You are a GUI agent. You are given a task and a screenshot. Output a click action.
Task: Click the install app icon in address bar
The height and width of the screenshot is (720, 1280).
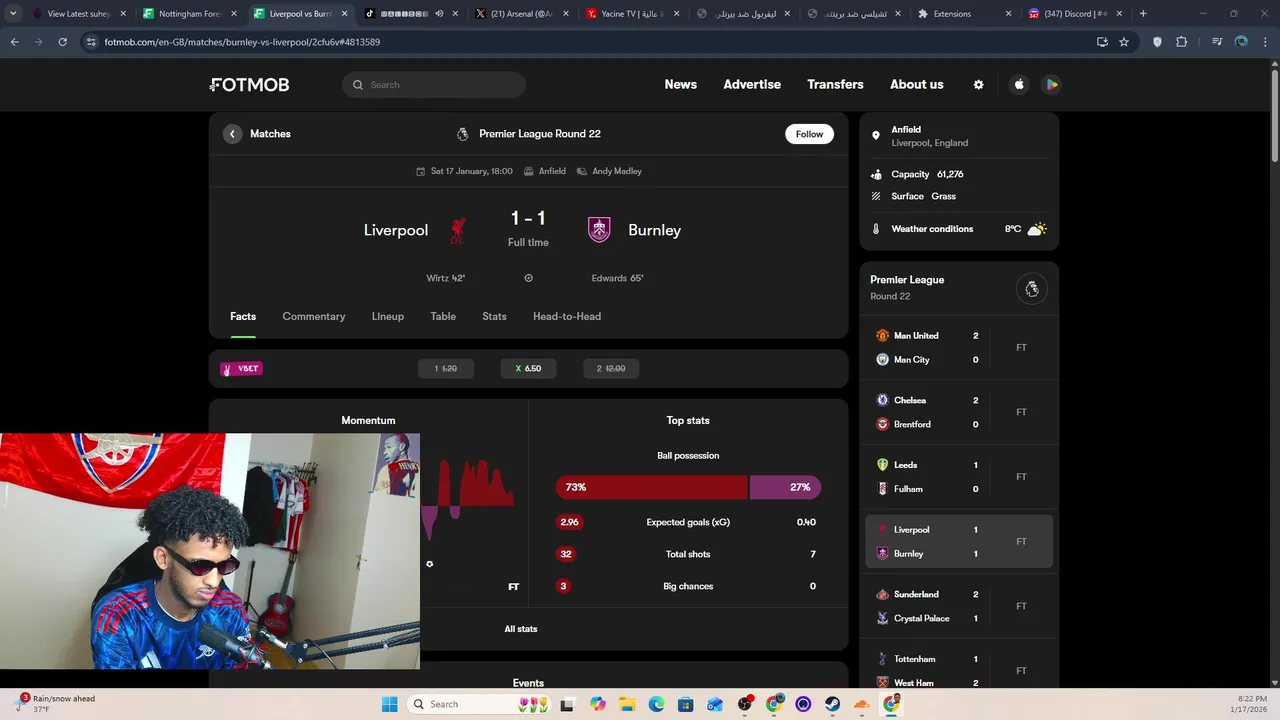pyautogui.click(x=1102, y=42)
